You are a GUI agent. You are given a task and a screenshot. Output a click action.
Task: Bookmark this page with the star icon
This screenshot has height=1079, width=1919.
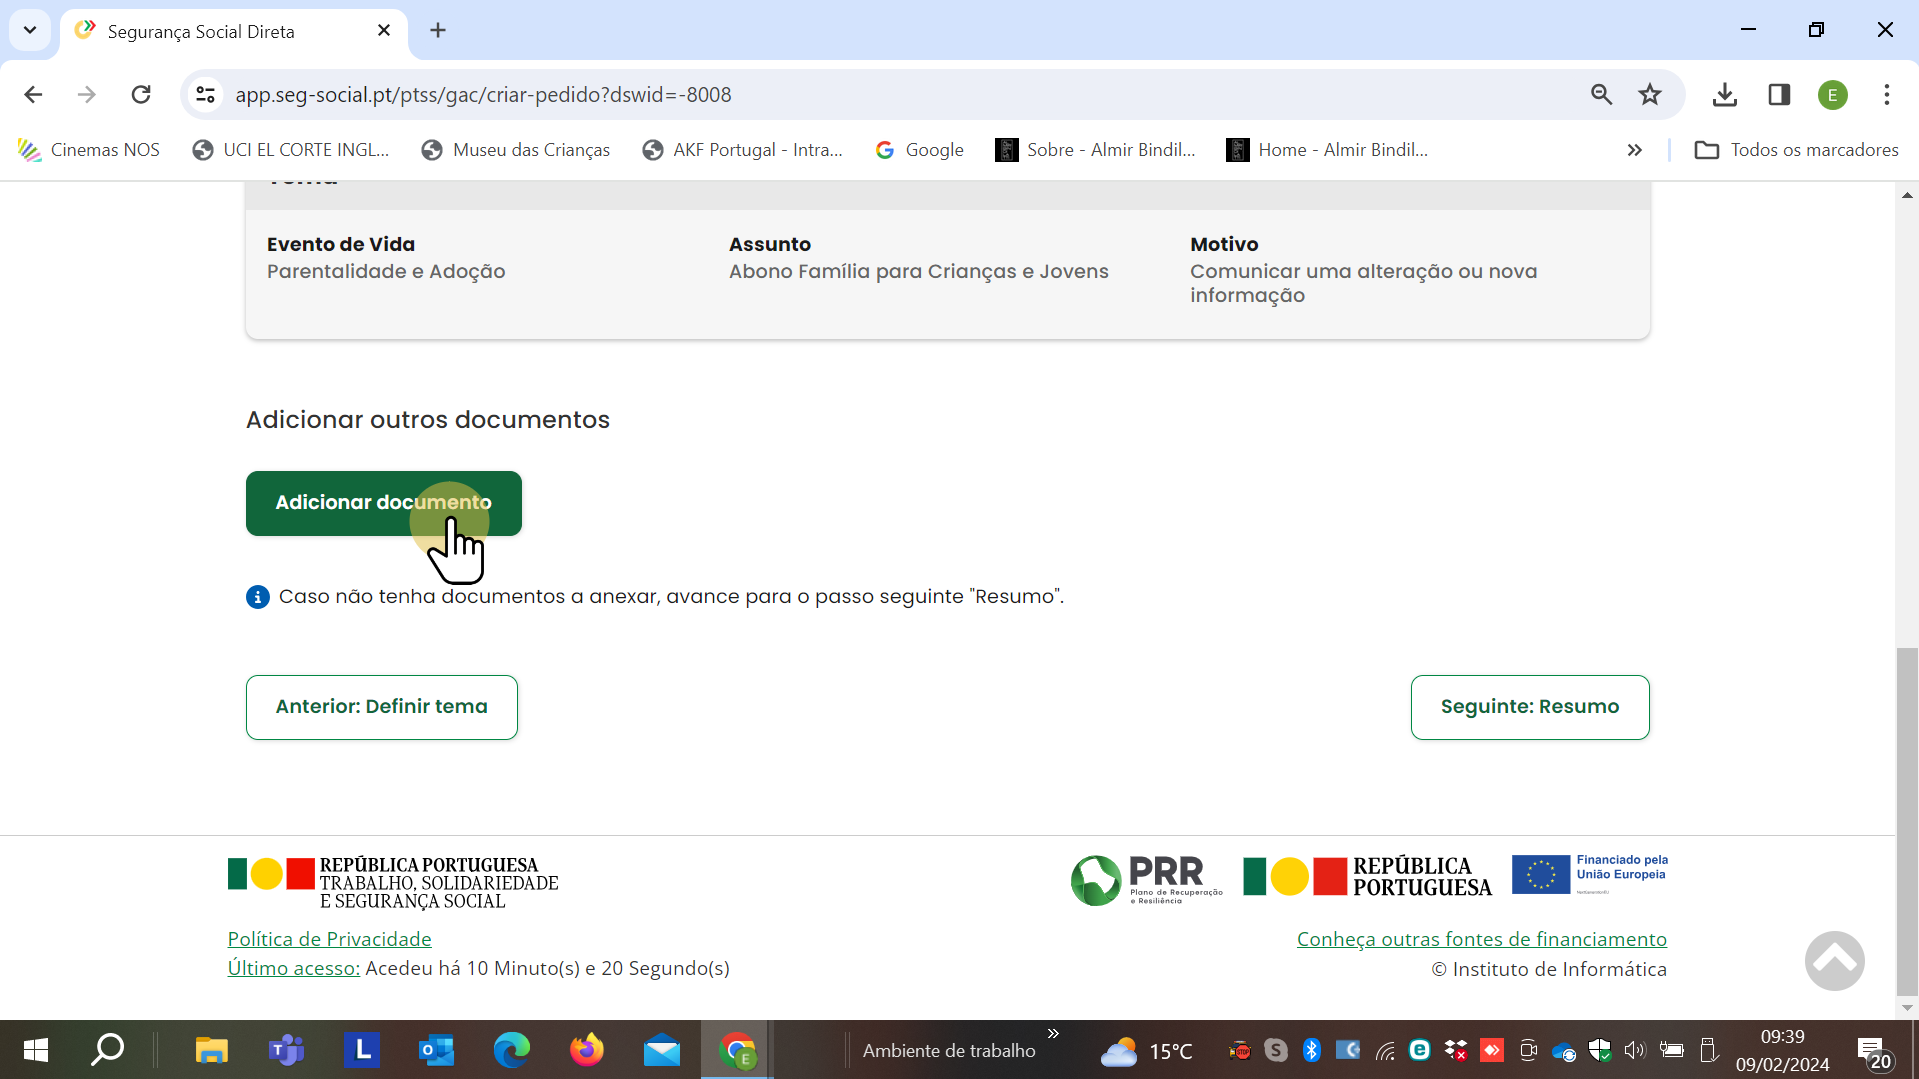click(1650, 95)
